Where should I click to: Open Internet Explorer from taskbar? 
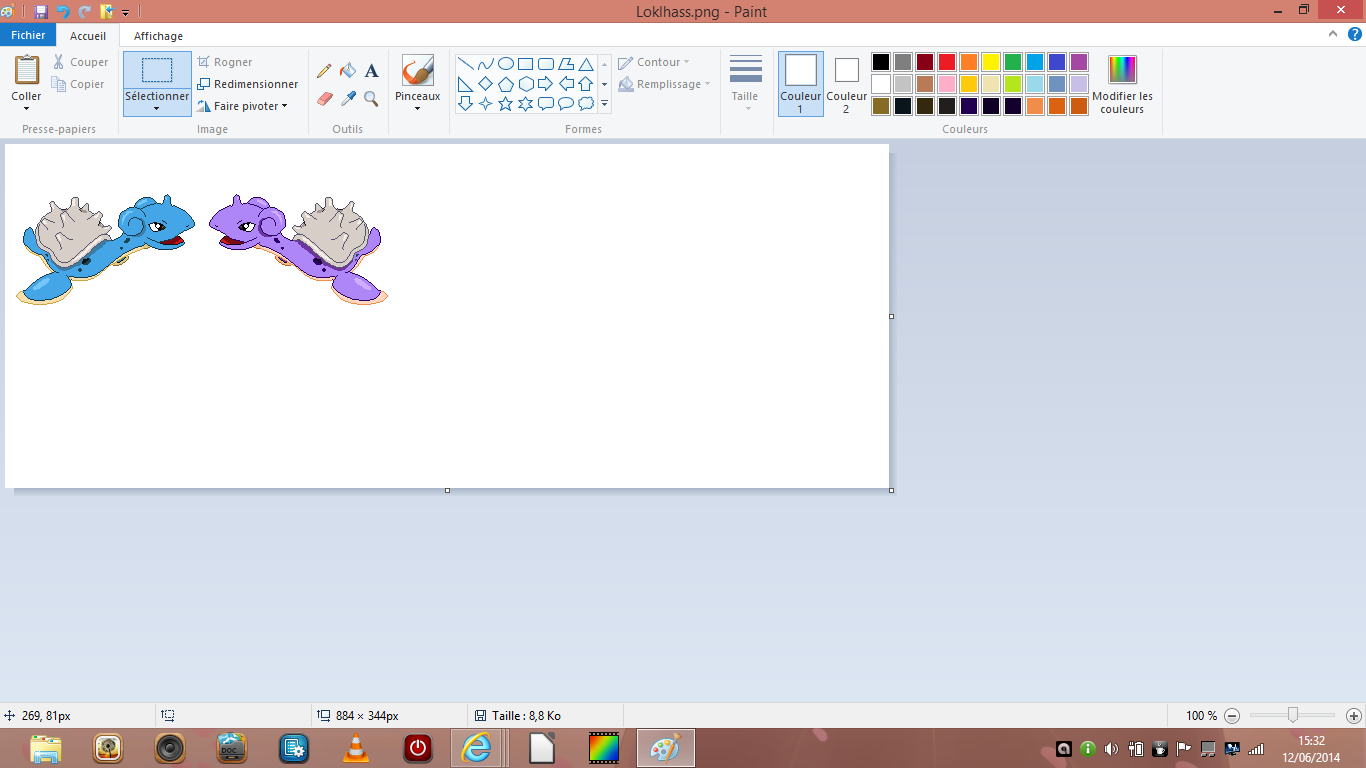coord(477,748)
